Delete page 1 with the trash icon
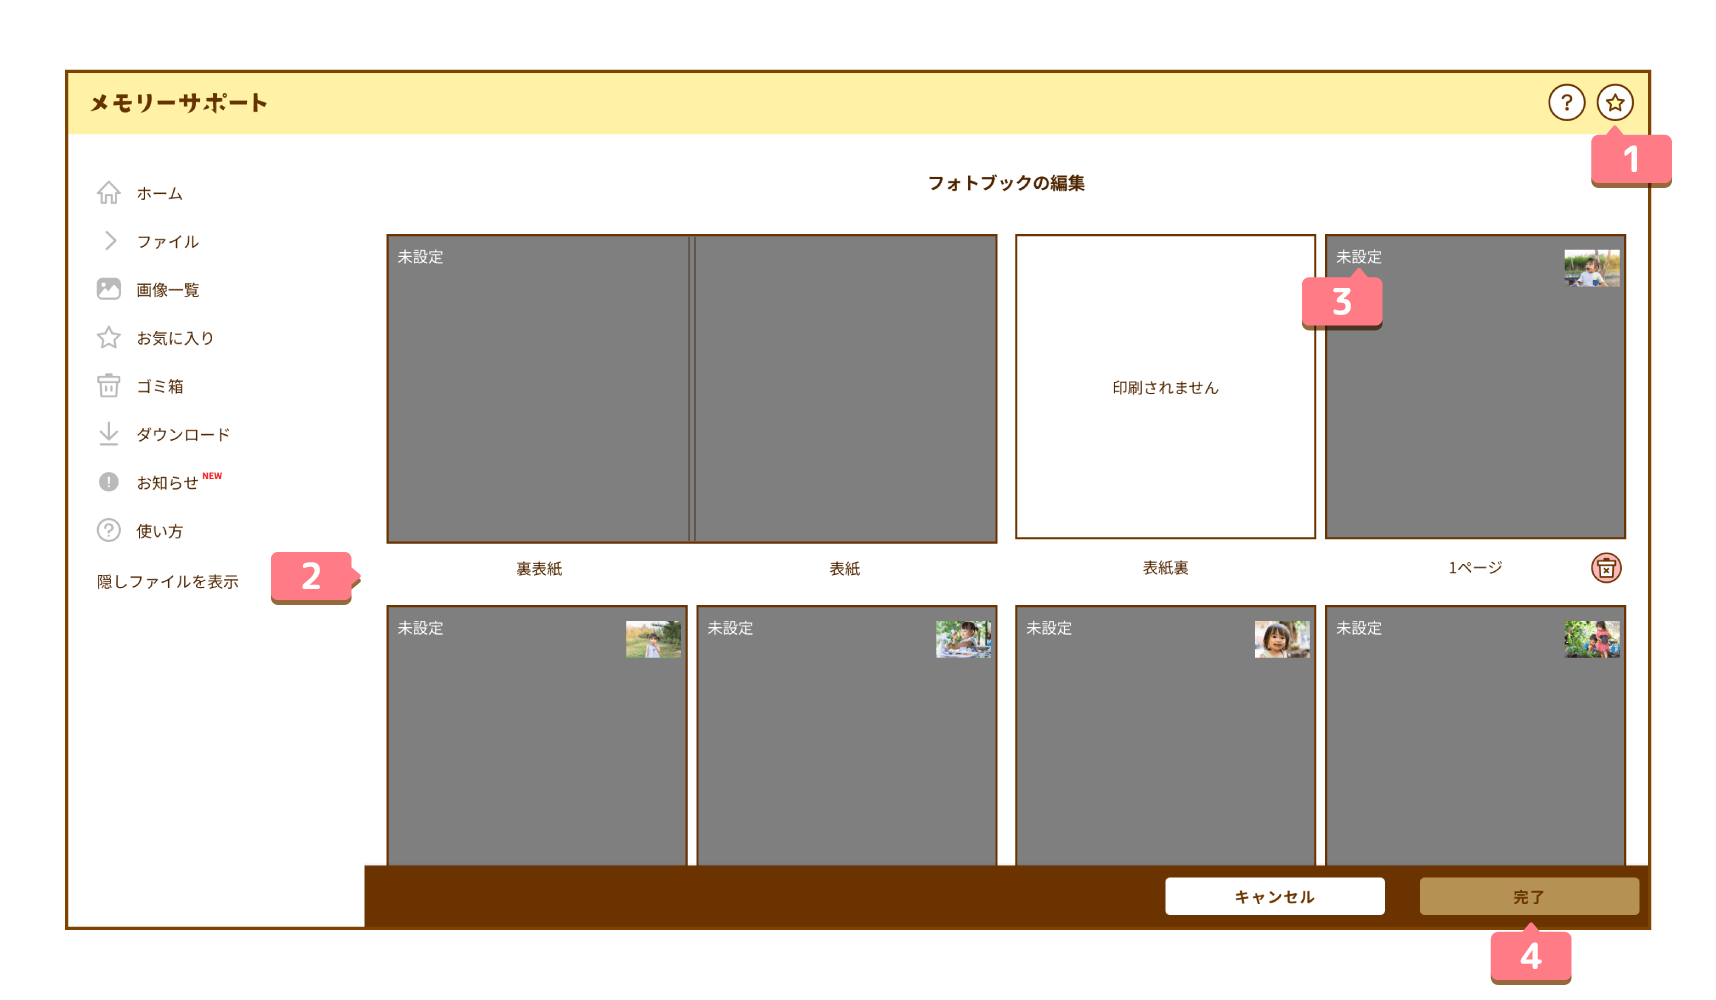The image size is (1716, 1000). (x=1606, y=568)
